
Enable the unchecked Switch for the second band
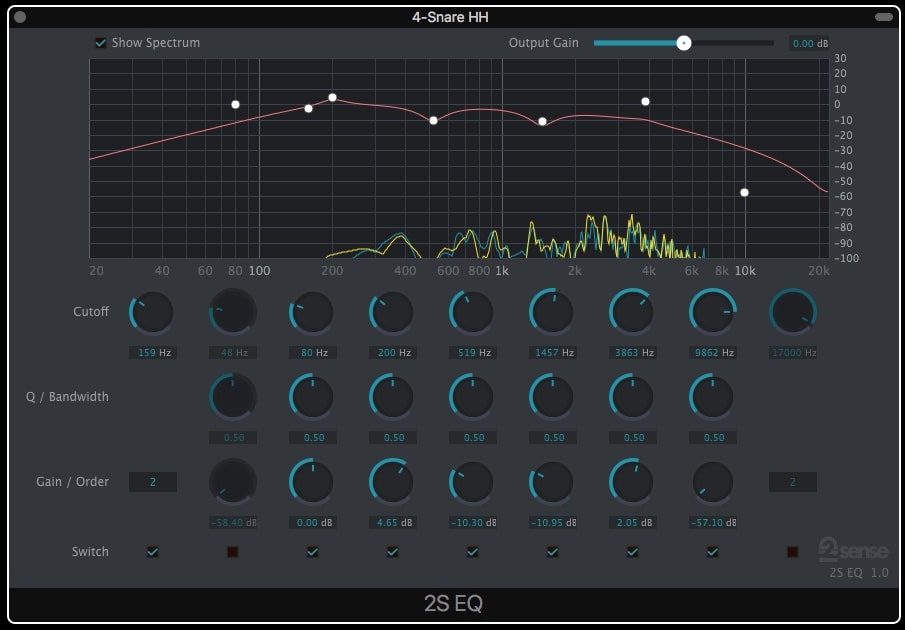point(232,551)
